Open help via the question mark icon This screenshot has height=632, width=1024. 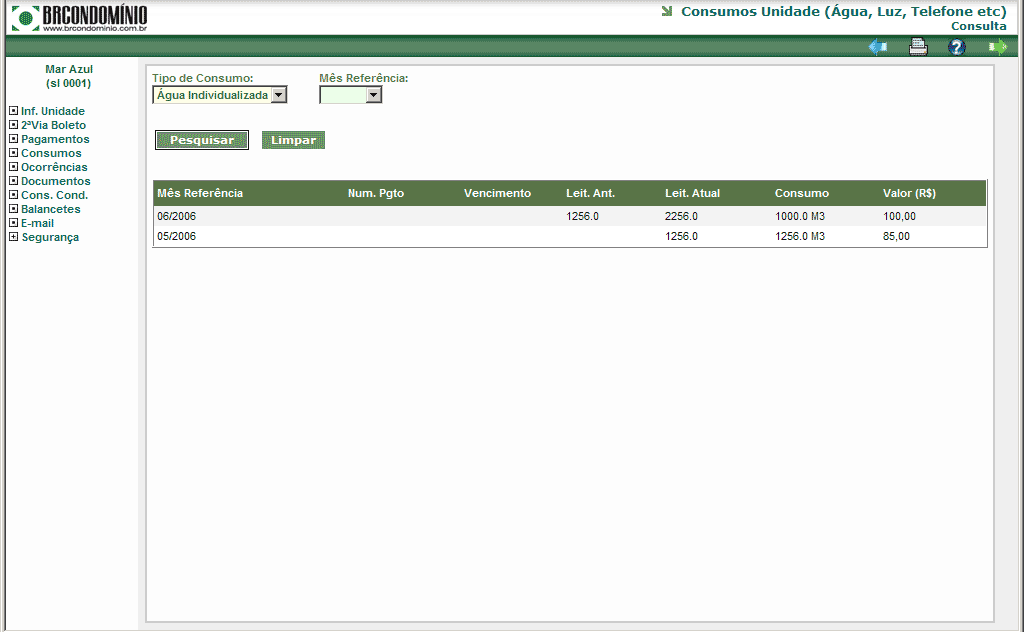[957, 47]
